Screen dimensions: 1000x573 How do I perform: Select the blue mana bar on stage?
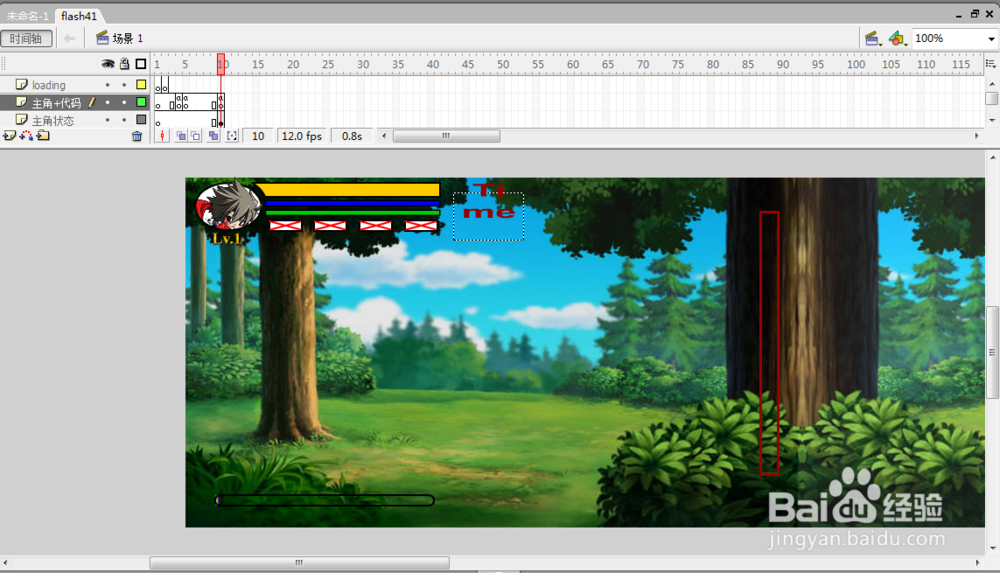tap(353, 203)
